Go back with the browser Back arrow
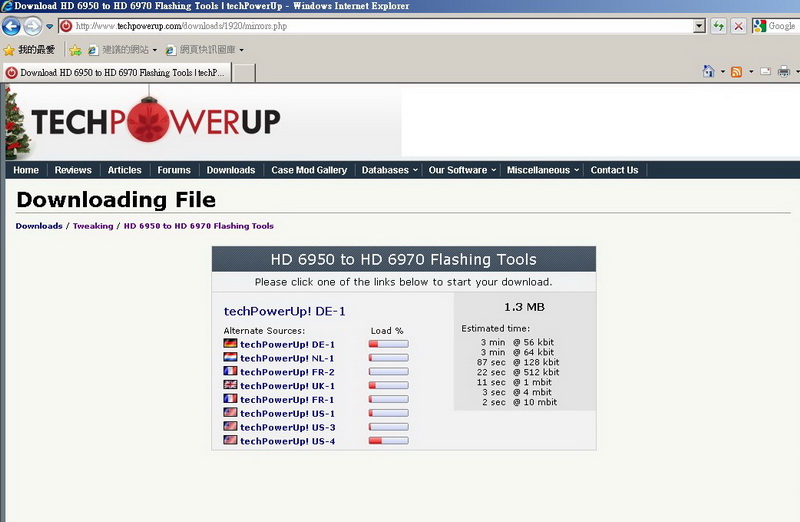This screenshot has width=800, height=522. click(11, 26)
